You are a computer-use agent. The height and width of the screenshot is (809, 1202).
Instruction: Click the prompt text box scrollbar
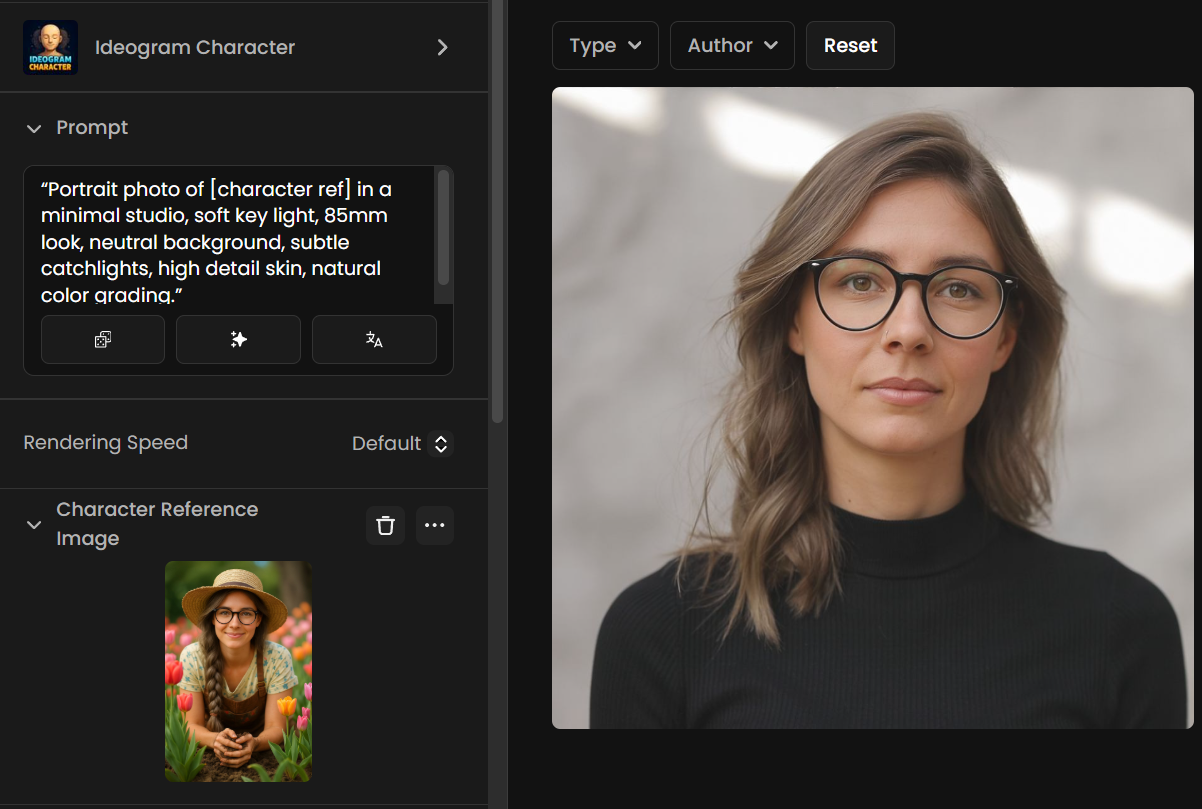click(x=443, y=227)
